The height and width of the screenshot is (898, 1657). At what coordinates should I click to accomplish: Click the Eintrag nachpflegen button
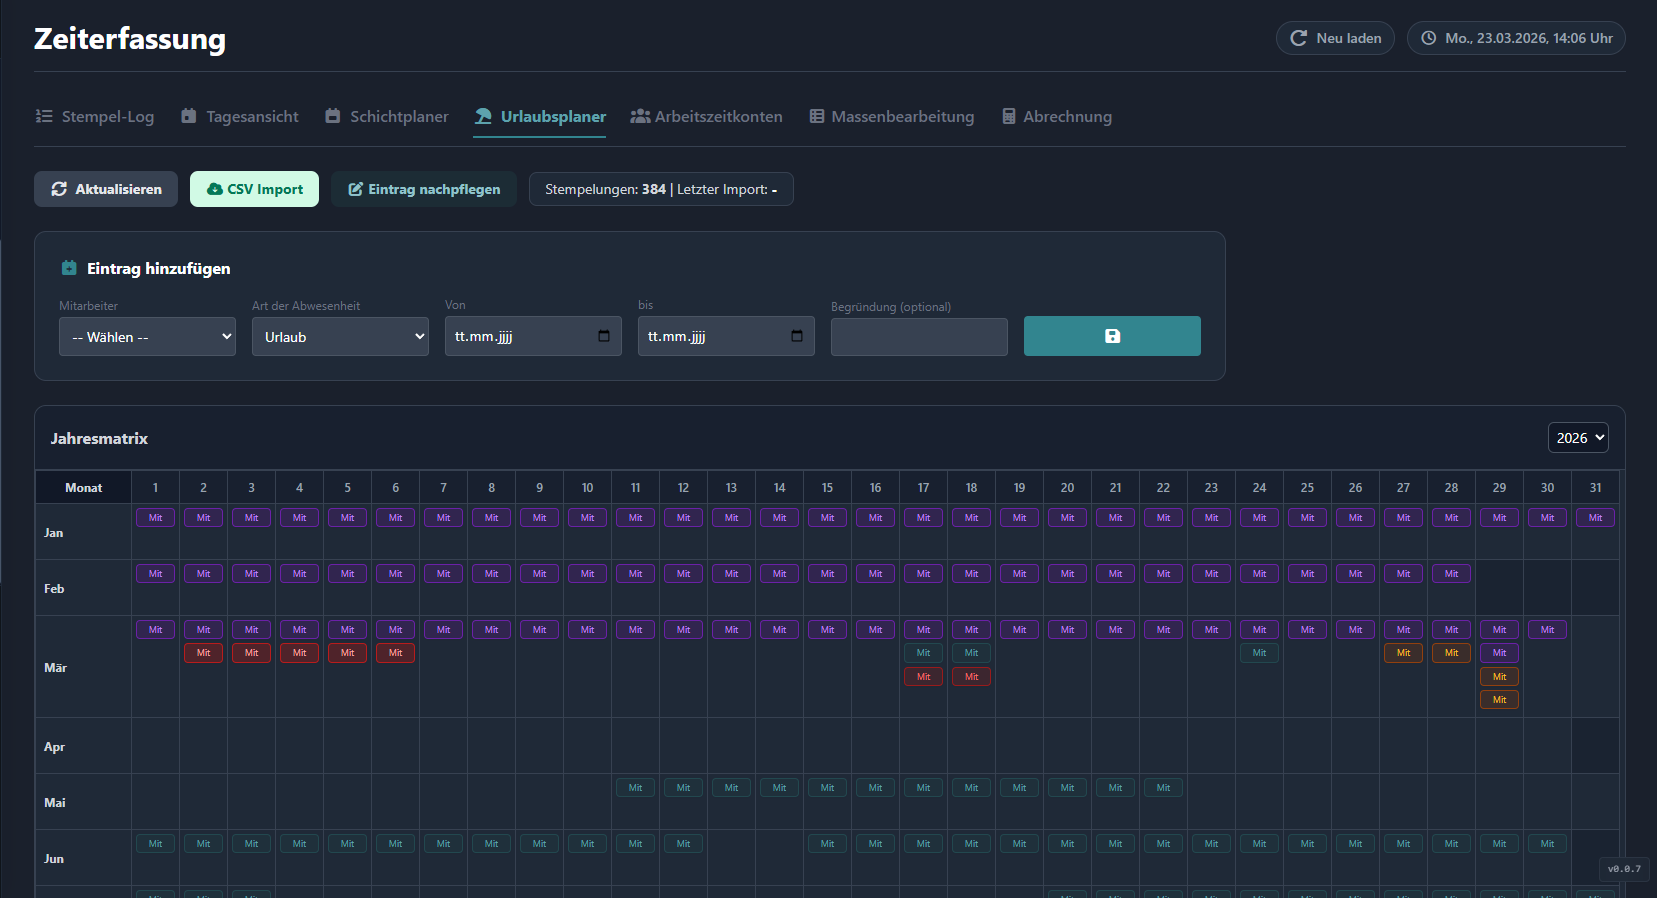(x=424, y=189)
